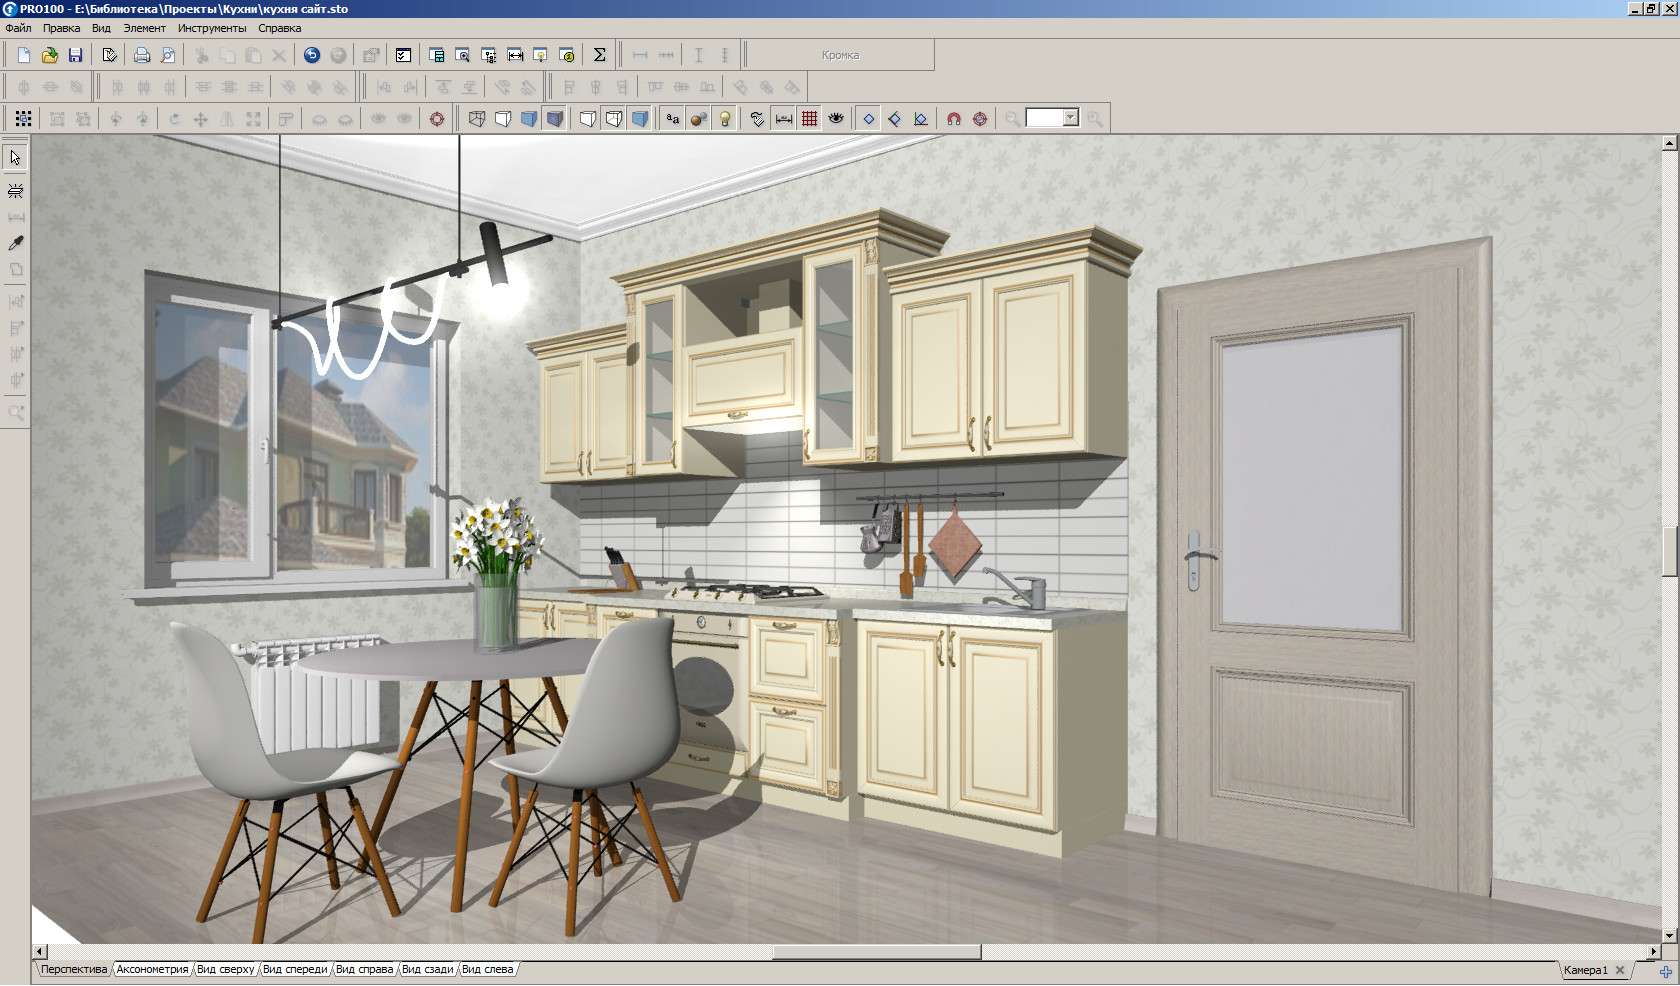Click the red magnet snap icon

(x=954, y=119)
